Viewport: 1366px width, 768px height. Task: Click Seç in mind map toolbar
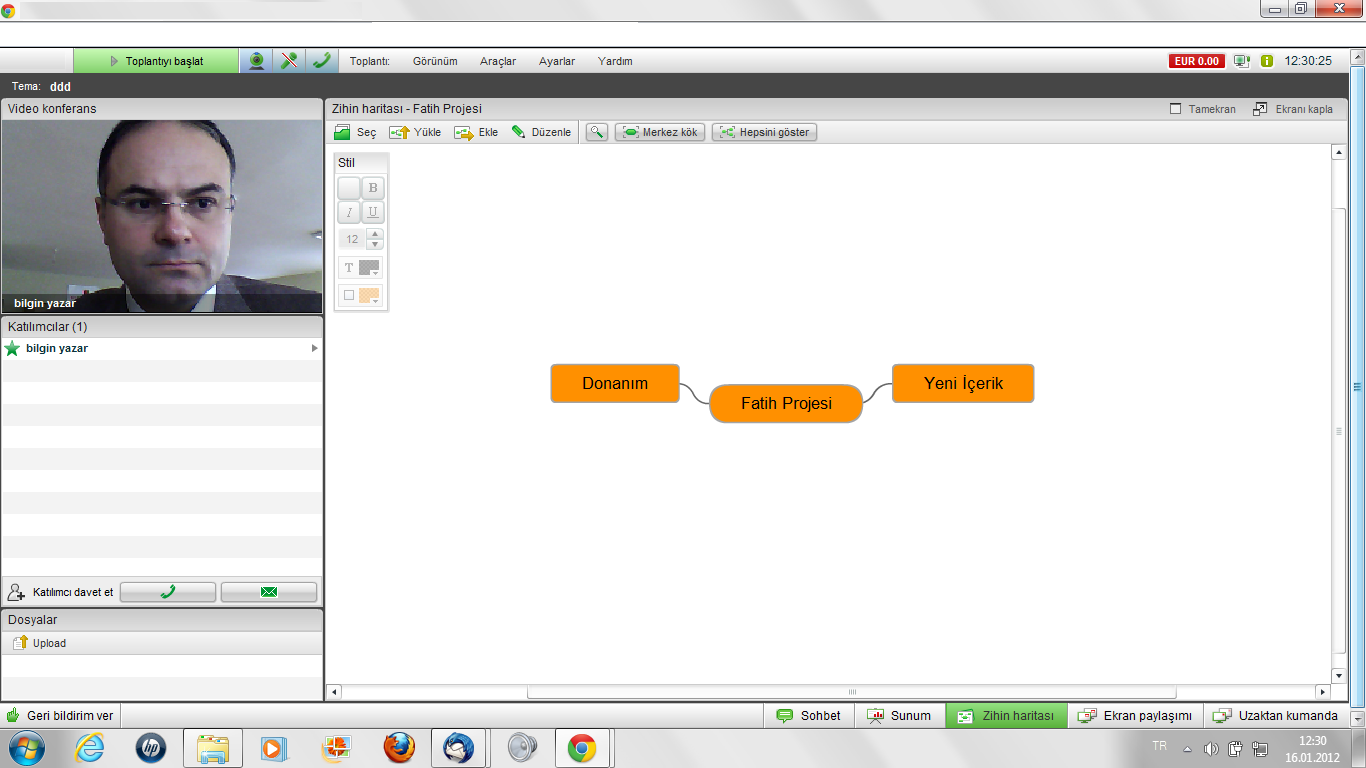point(355,132)
